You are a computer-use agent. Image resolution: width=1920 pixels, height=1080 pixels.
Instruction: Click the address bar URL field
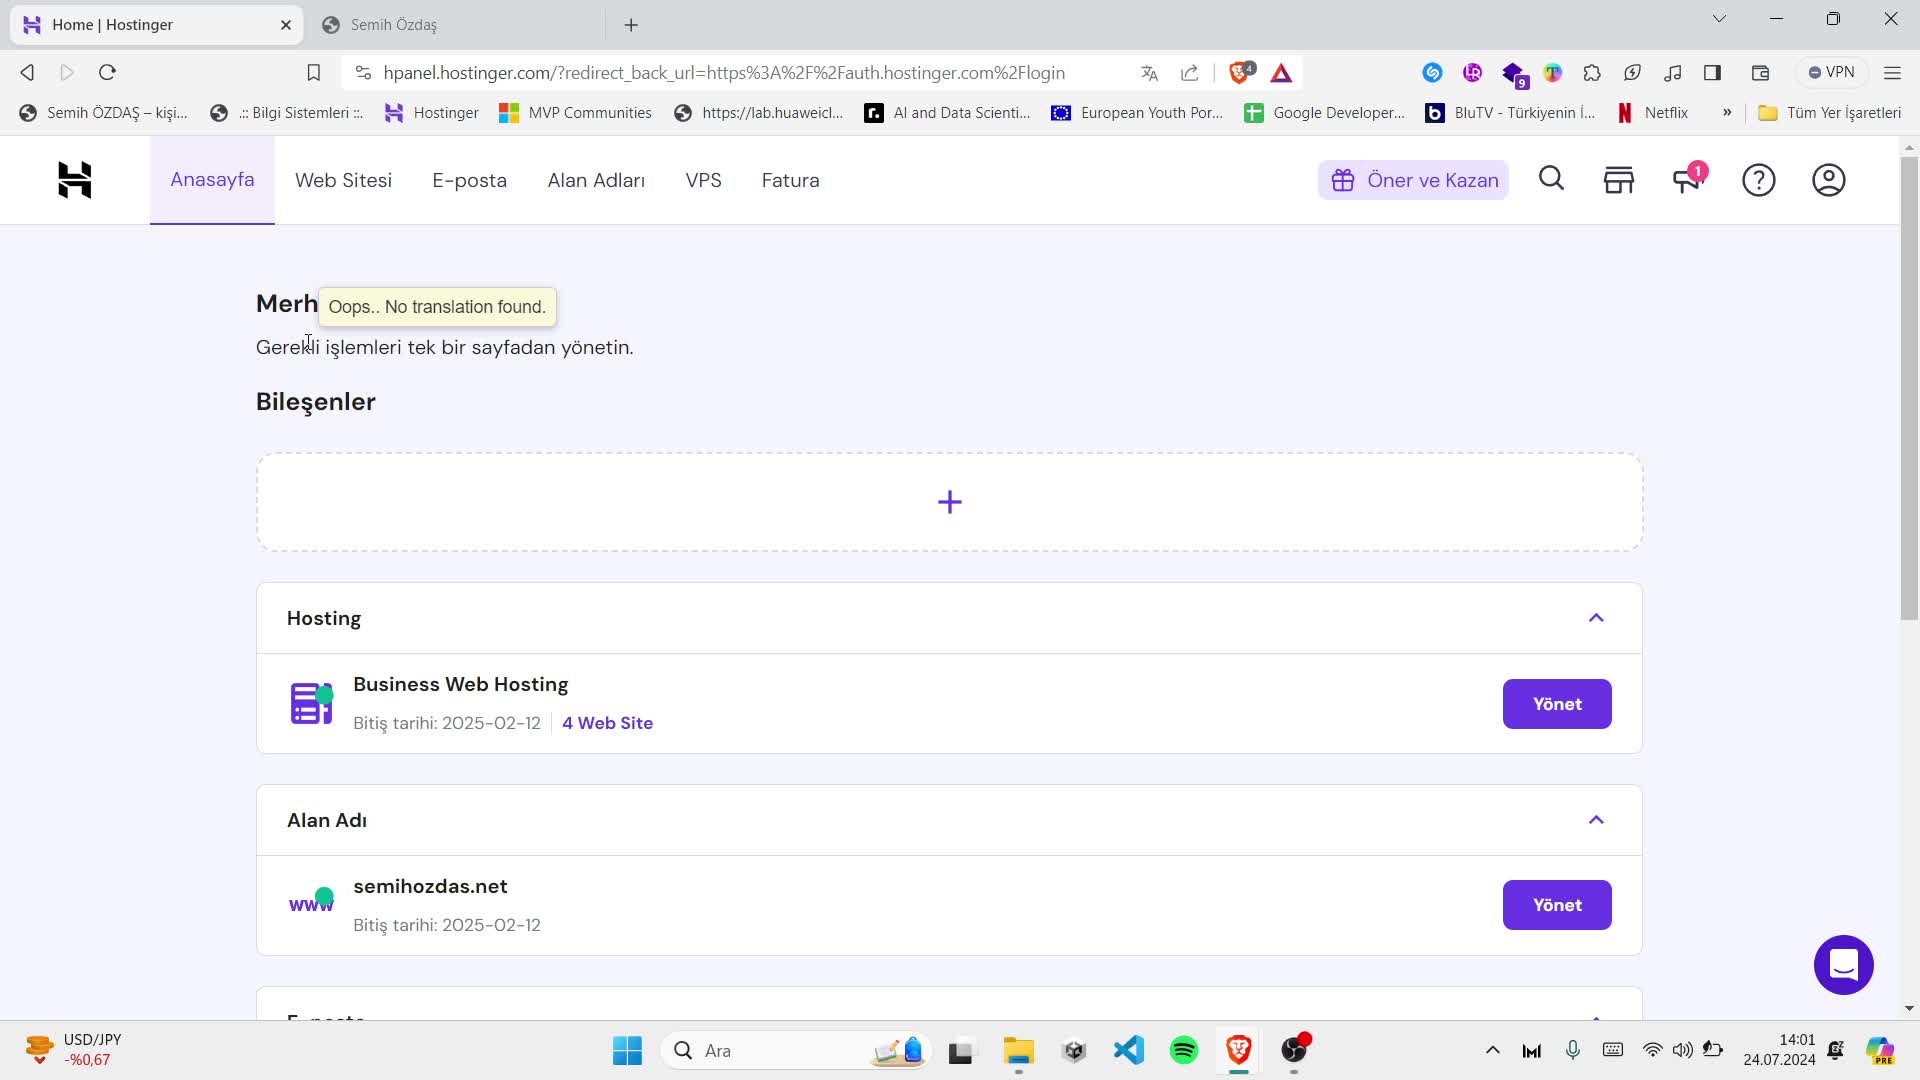pos(724,73)
